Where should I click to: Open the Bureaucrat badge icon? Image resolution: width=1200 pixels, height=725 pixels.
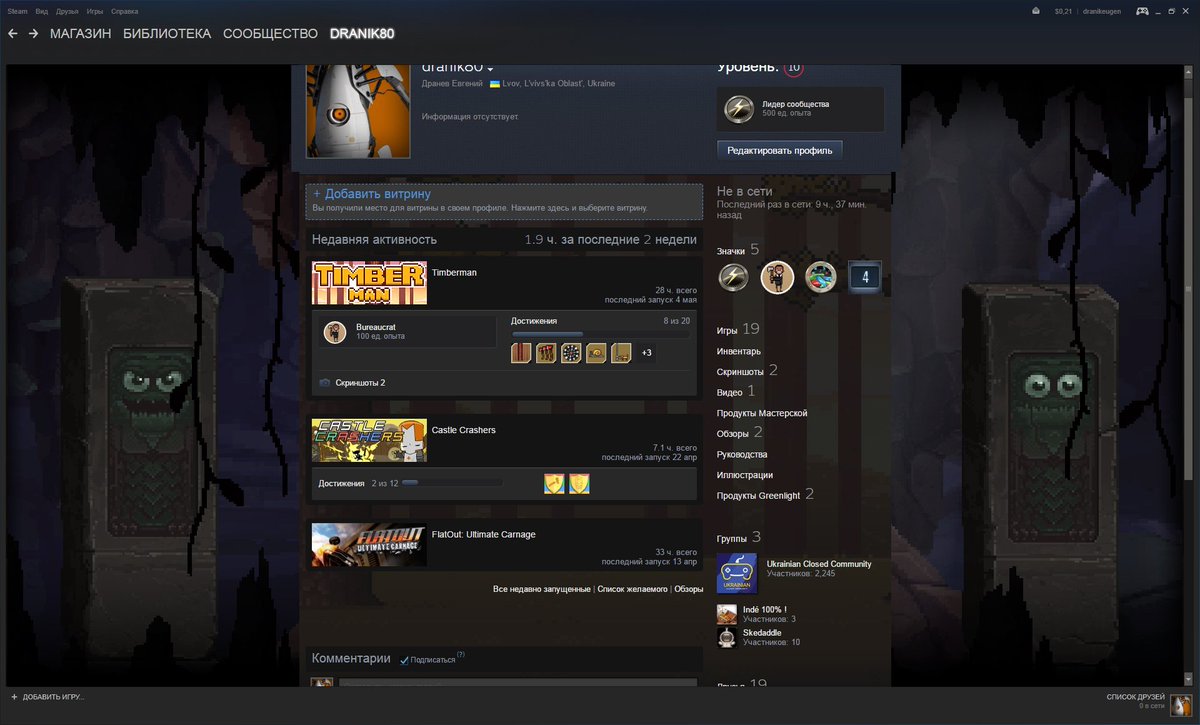tap(336, 332)
